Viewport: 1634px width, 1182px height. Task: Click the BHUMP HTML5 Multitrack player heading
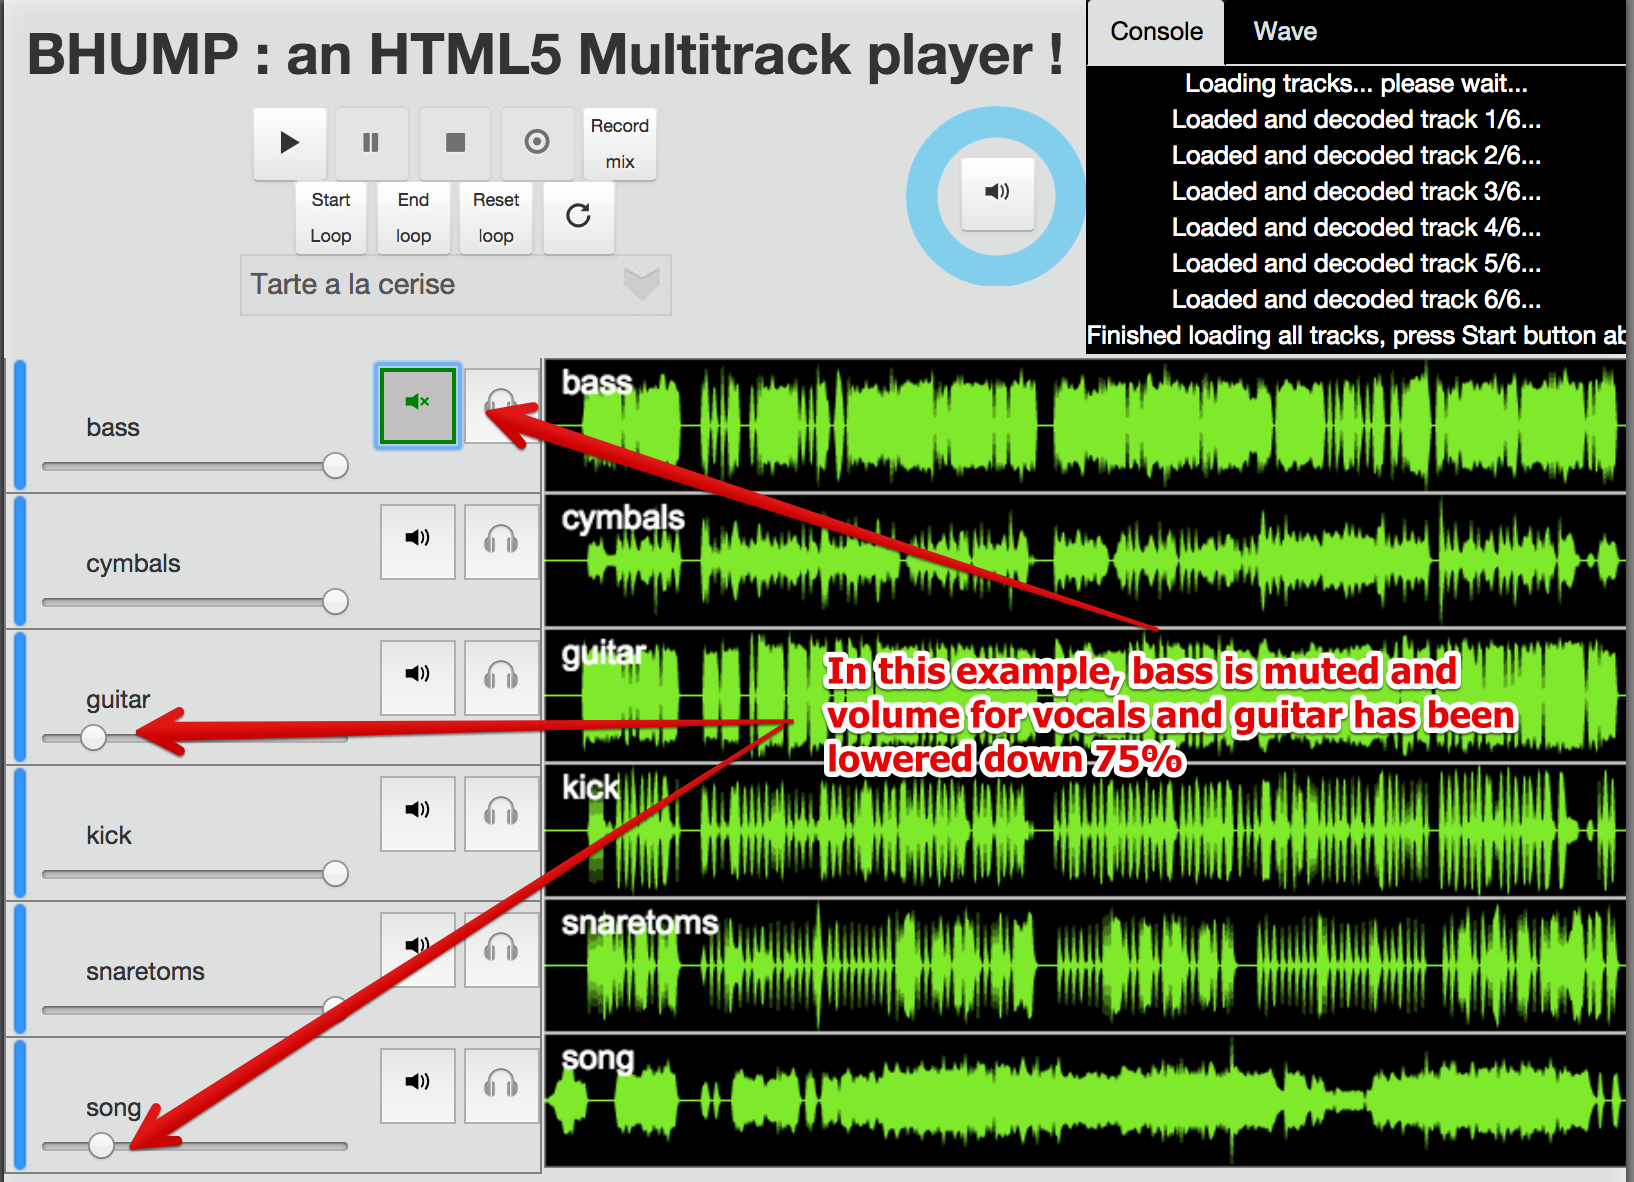pyautogui.click(x=545, y=54)
